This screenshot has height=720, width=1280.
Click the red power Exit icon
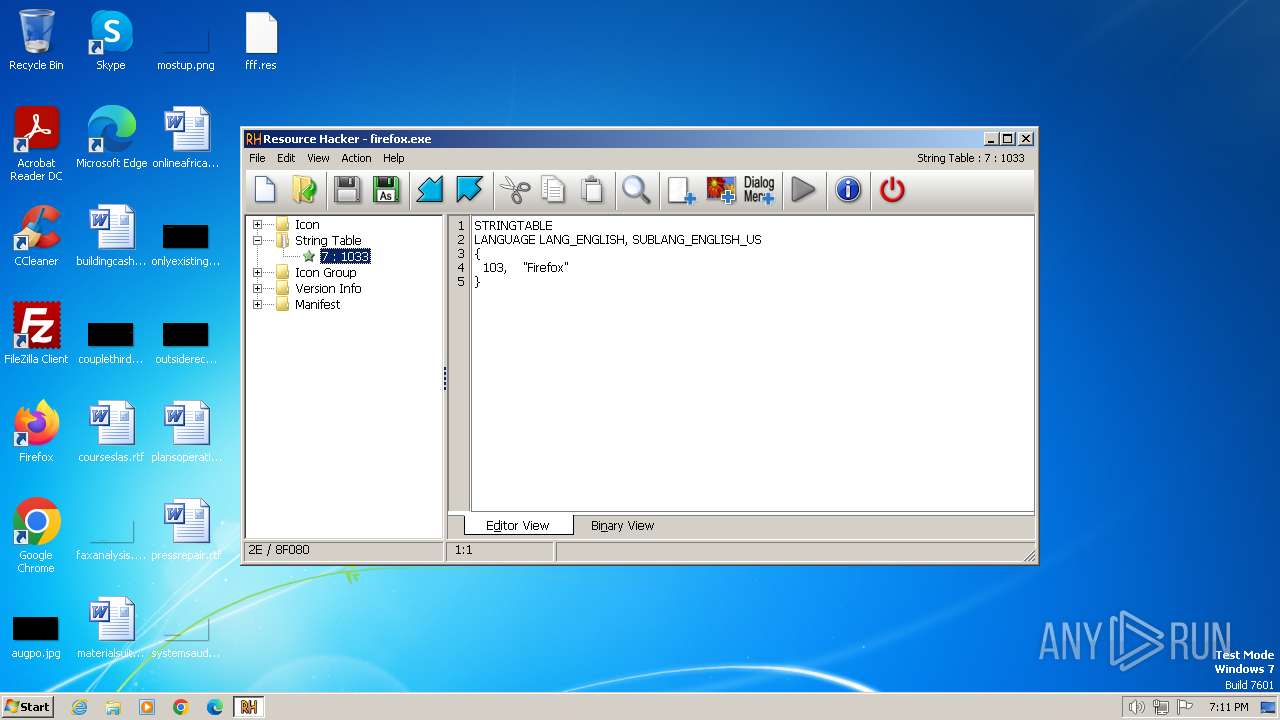tap(892, 189)
